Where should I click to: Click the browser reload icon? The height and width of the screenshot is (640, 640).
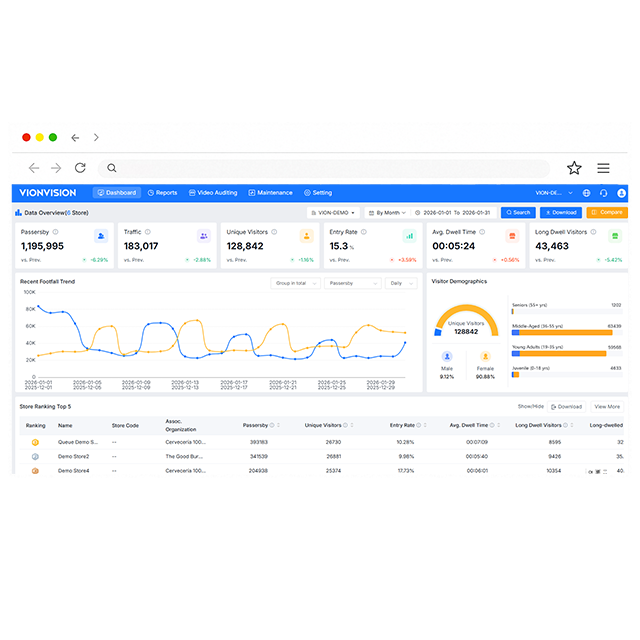point(80,168)
